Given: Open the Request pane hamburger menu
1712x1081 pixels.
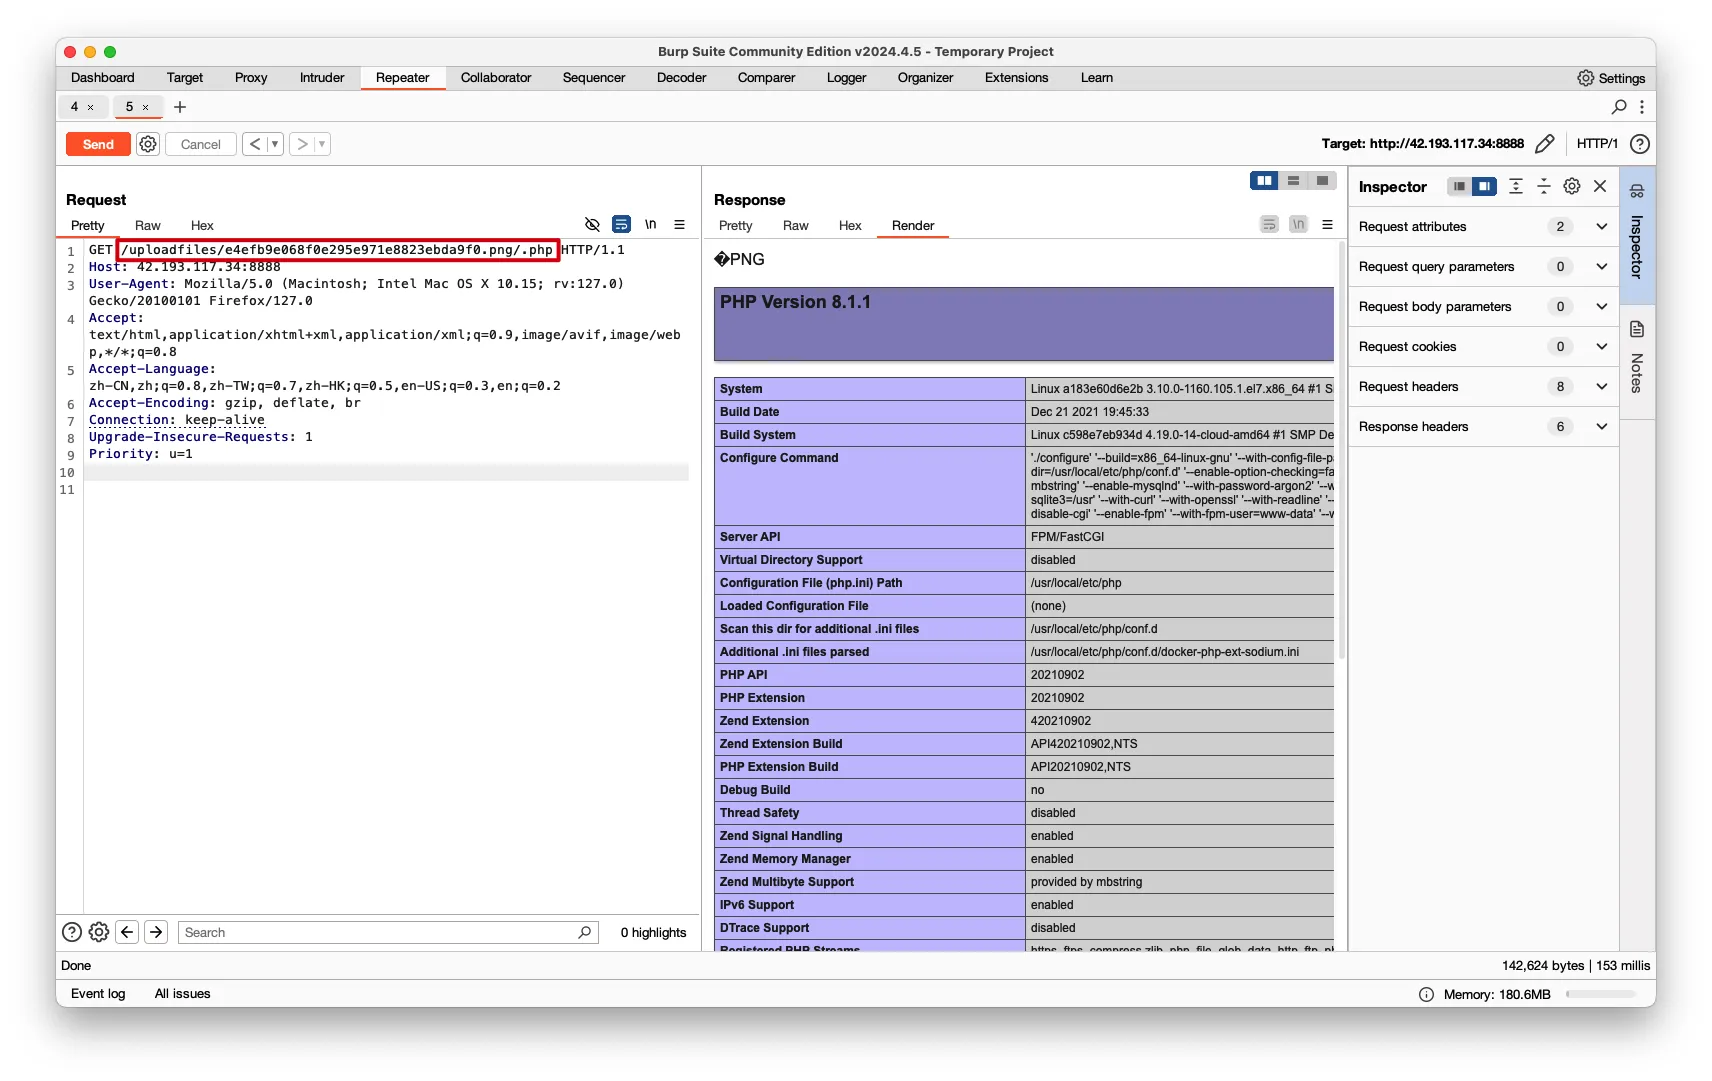Looking at the screenshot, I should 680,225.
